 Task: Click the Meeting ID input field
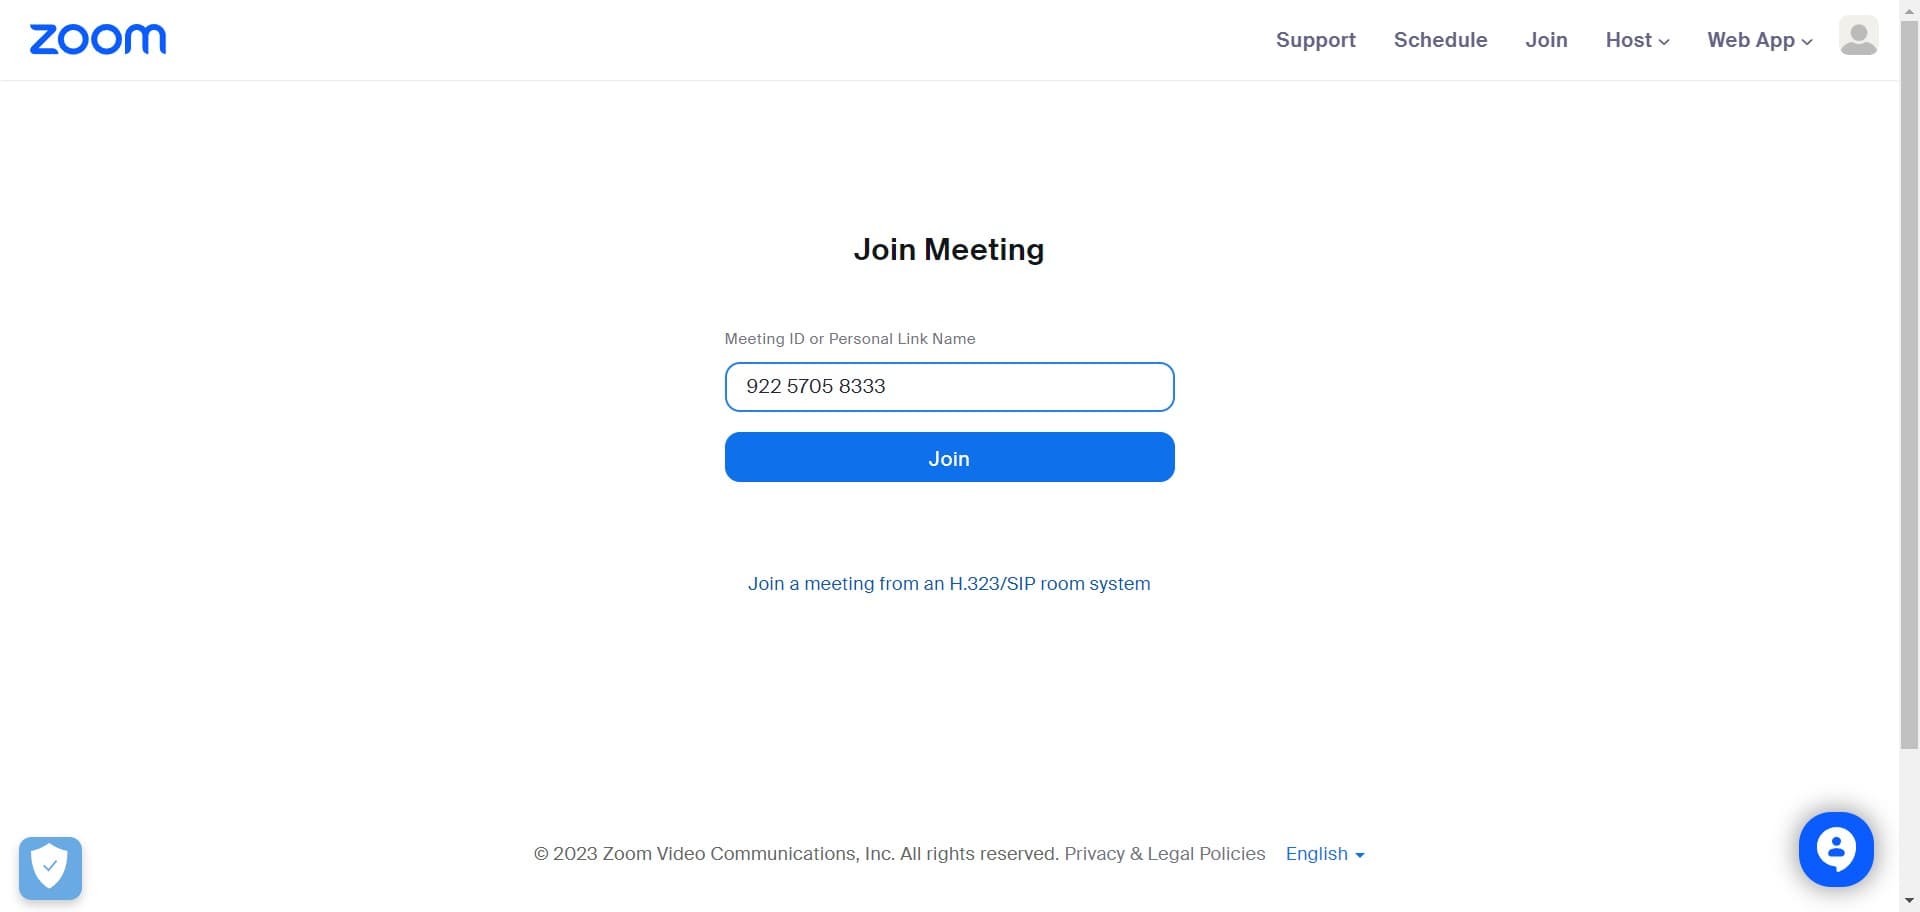tap(949, 387)
